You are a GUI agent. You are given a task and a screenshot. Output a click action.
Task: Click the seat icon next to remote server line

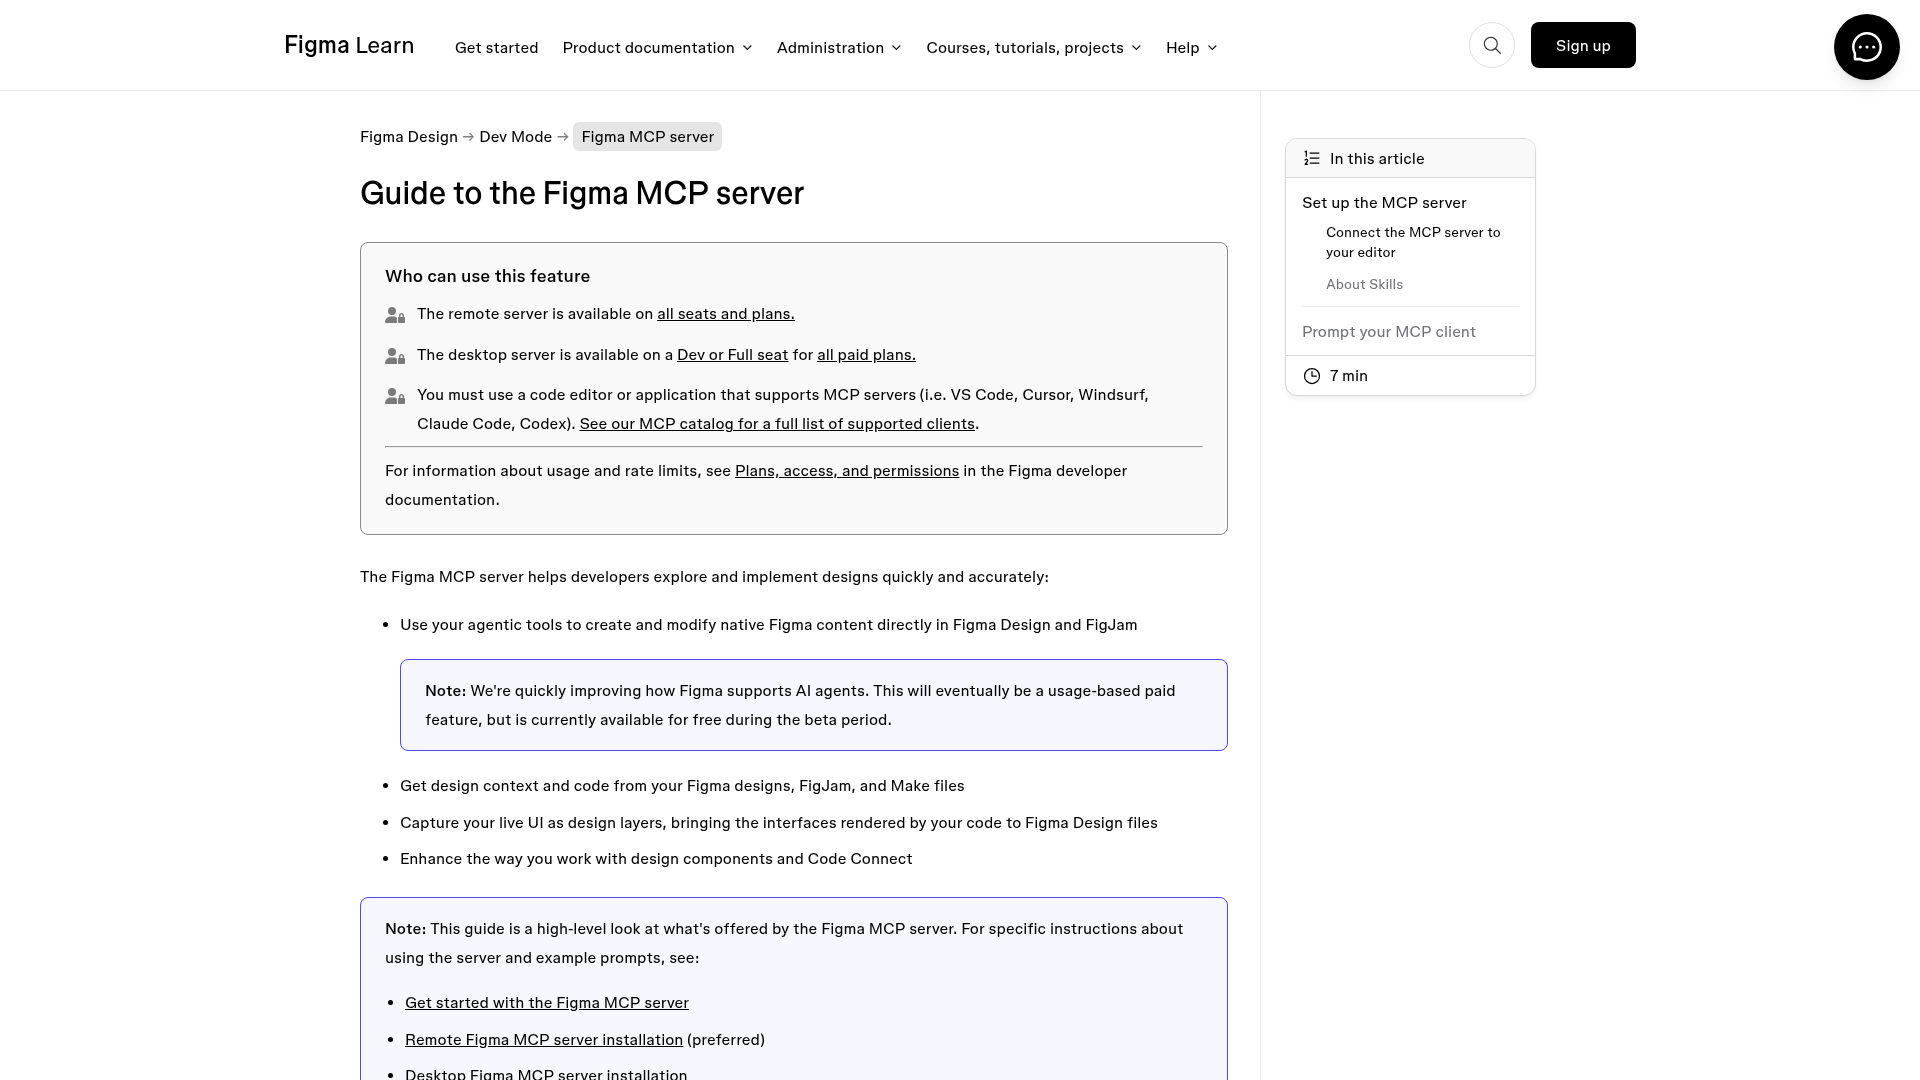[395, 315]
